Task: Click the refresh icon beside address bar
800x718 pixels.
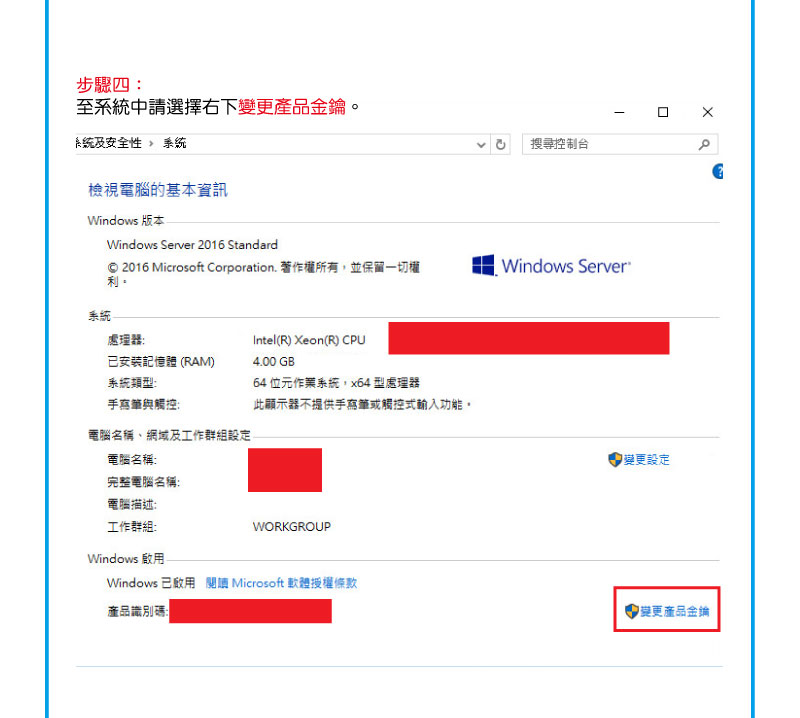Action: pyautogui.click(x=501, y=144)
